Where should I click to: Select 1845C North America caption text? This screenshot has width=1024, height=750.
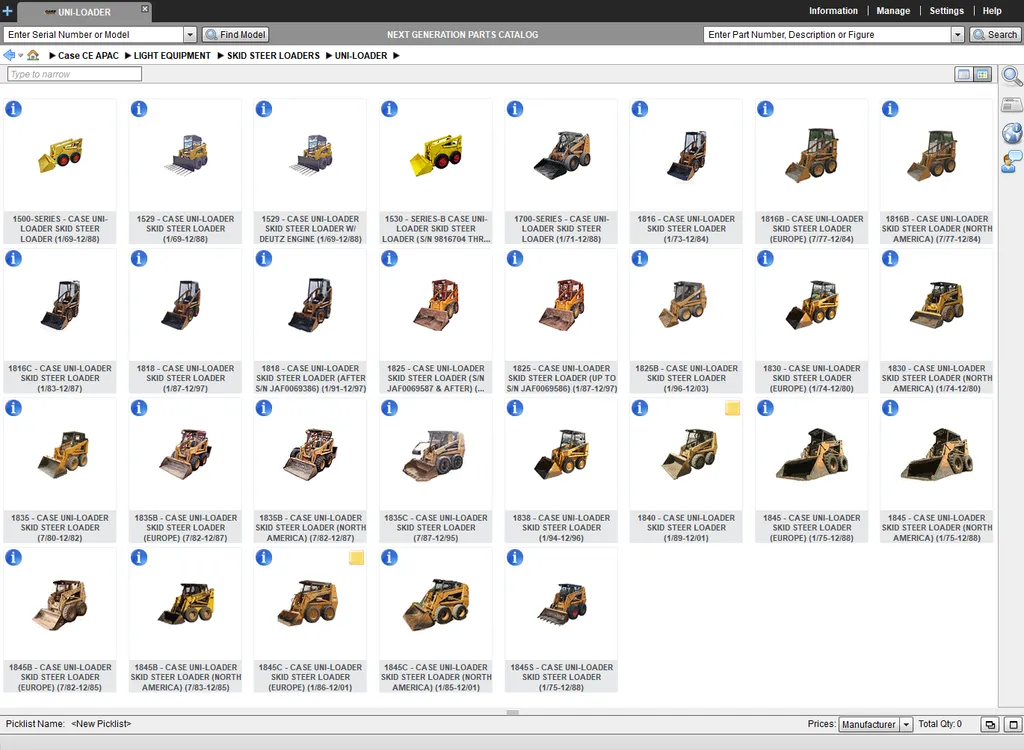click(436, 677)
